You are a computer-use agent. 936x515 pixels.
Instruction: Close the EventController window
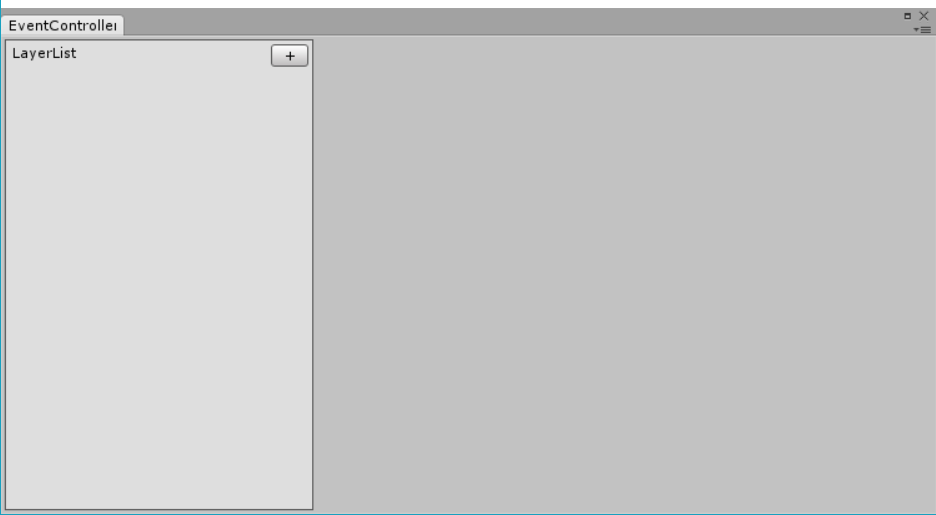(923, 16)
